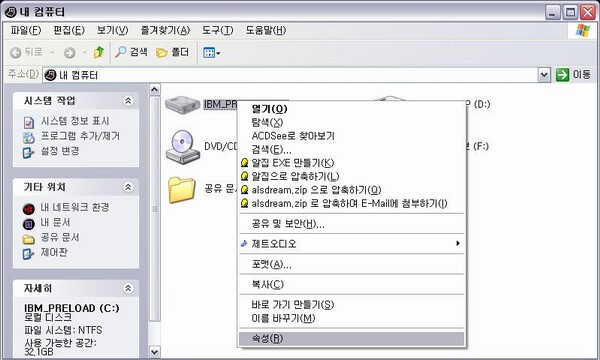600x360 pixels.
Task: Choose 공유 및 보안(H)... in context menu
Action: coord(351,224)
